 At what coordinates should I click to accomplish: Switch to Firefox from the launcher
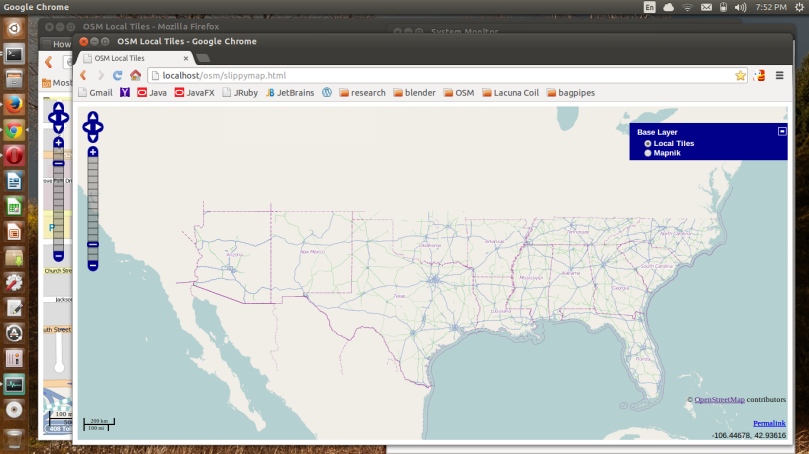coord(14,105)
